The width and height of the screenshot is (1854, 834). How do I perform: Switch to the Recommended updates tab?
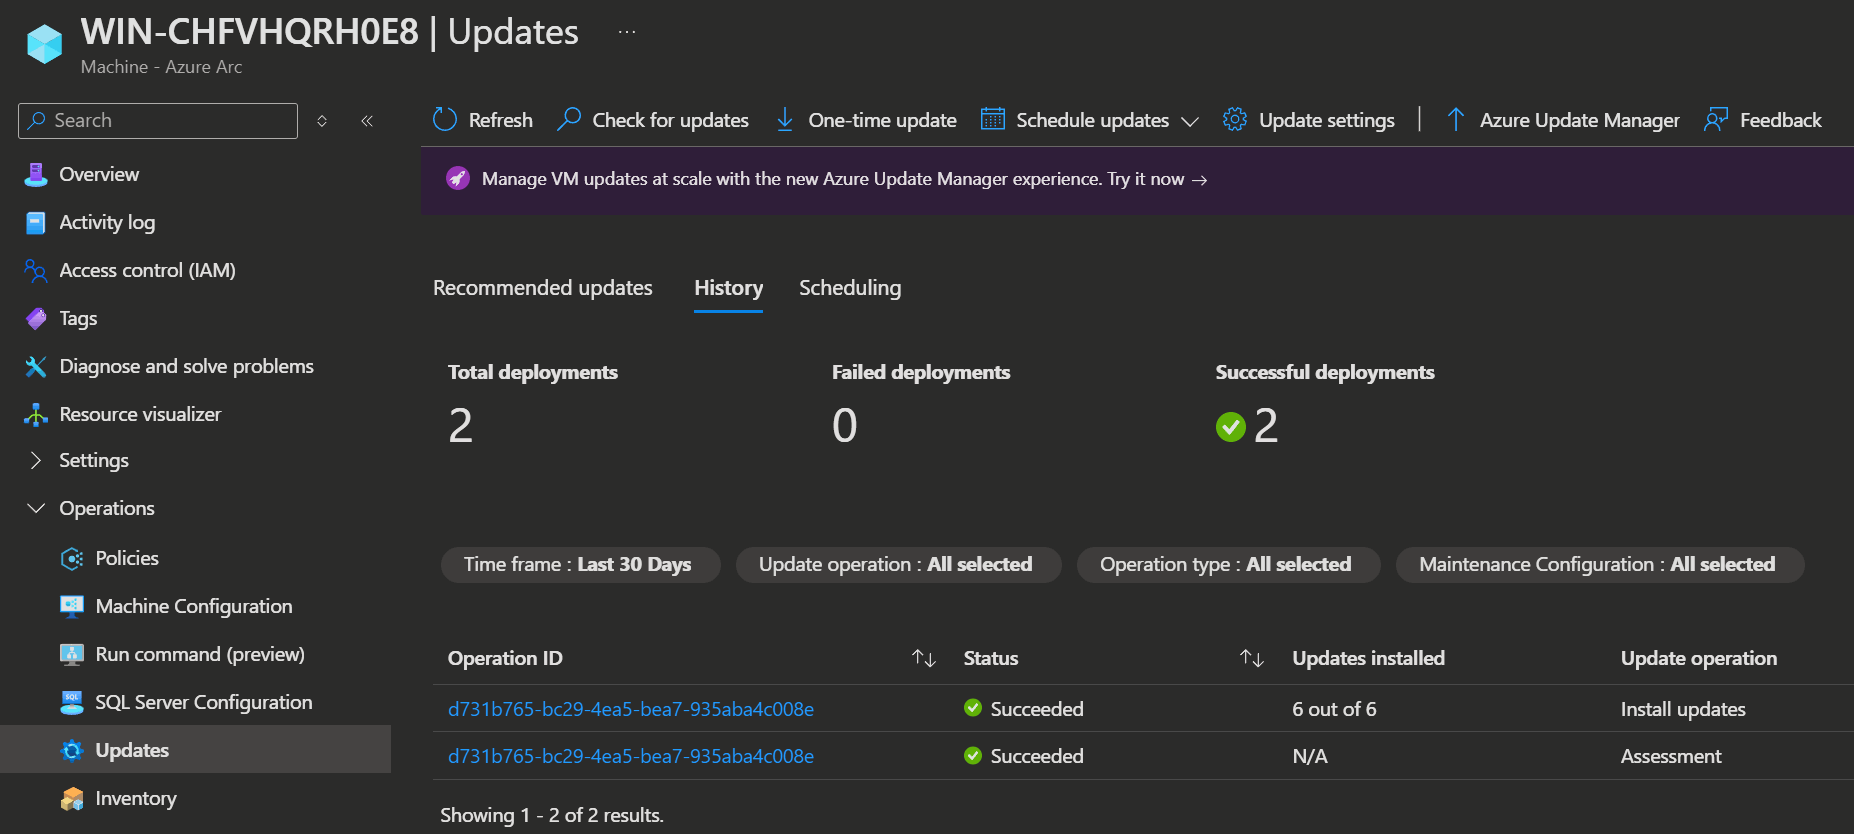(543, 288)
